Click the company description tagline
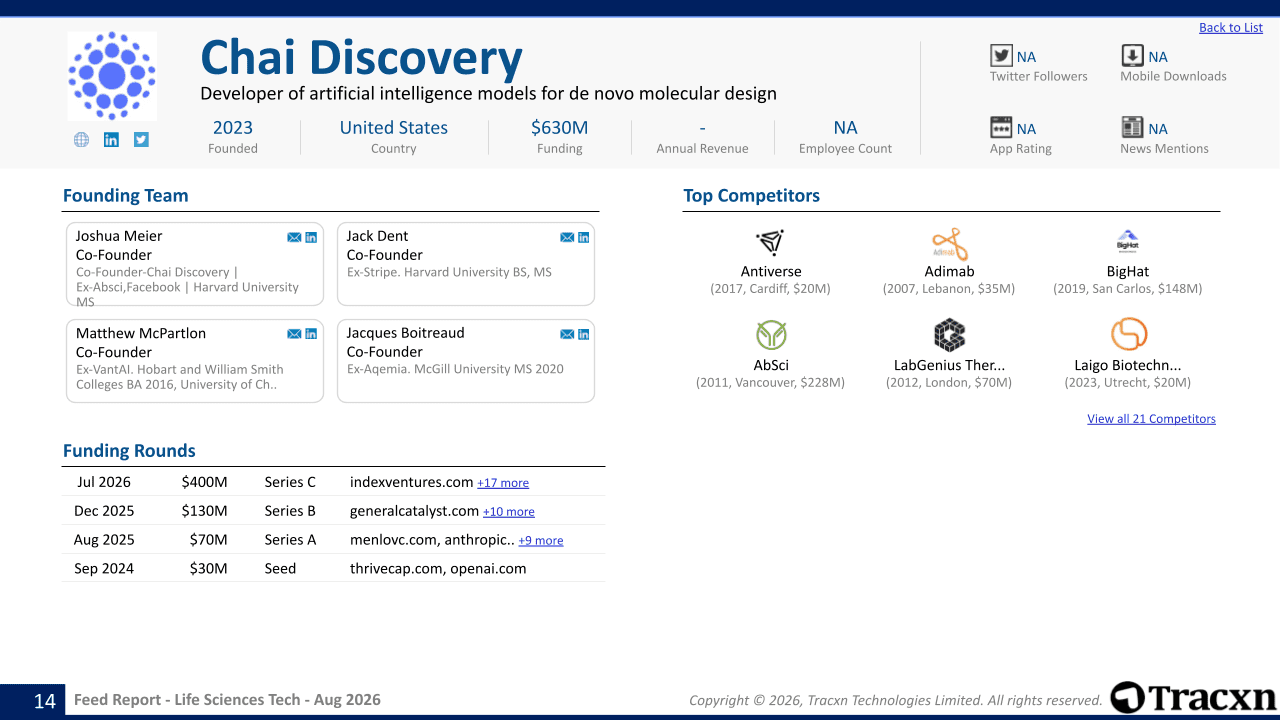Image resolution: width=1280 pixels, height=720 pixels. point(488,94)
